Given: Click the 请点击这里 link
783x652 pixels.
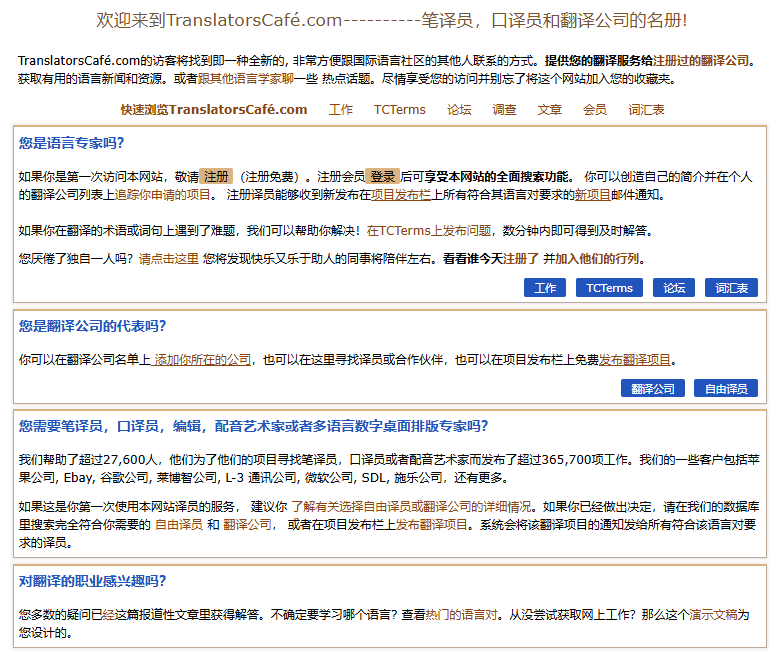Looking at the screenshot, I should (168, 258).
